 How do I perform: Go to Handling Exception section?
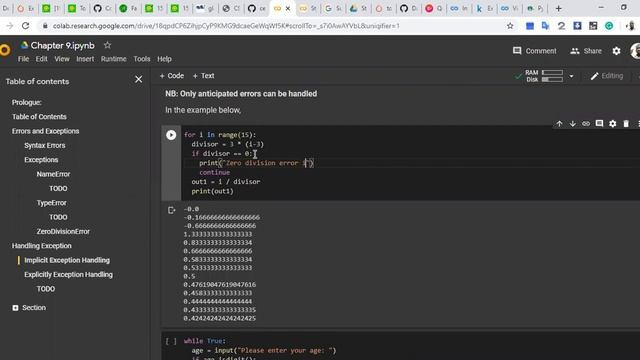tap(42, 246)
